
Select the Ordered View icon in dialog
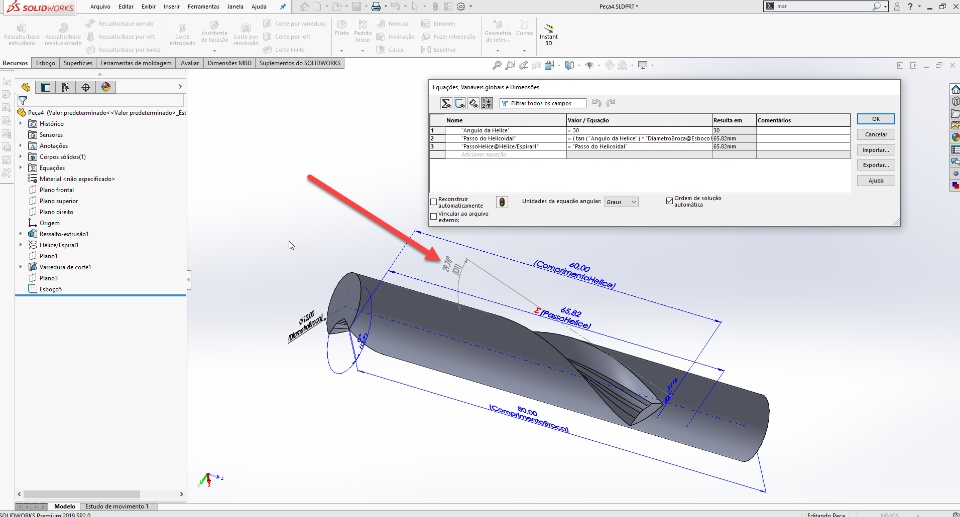pos(487,103)
